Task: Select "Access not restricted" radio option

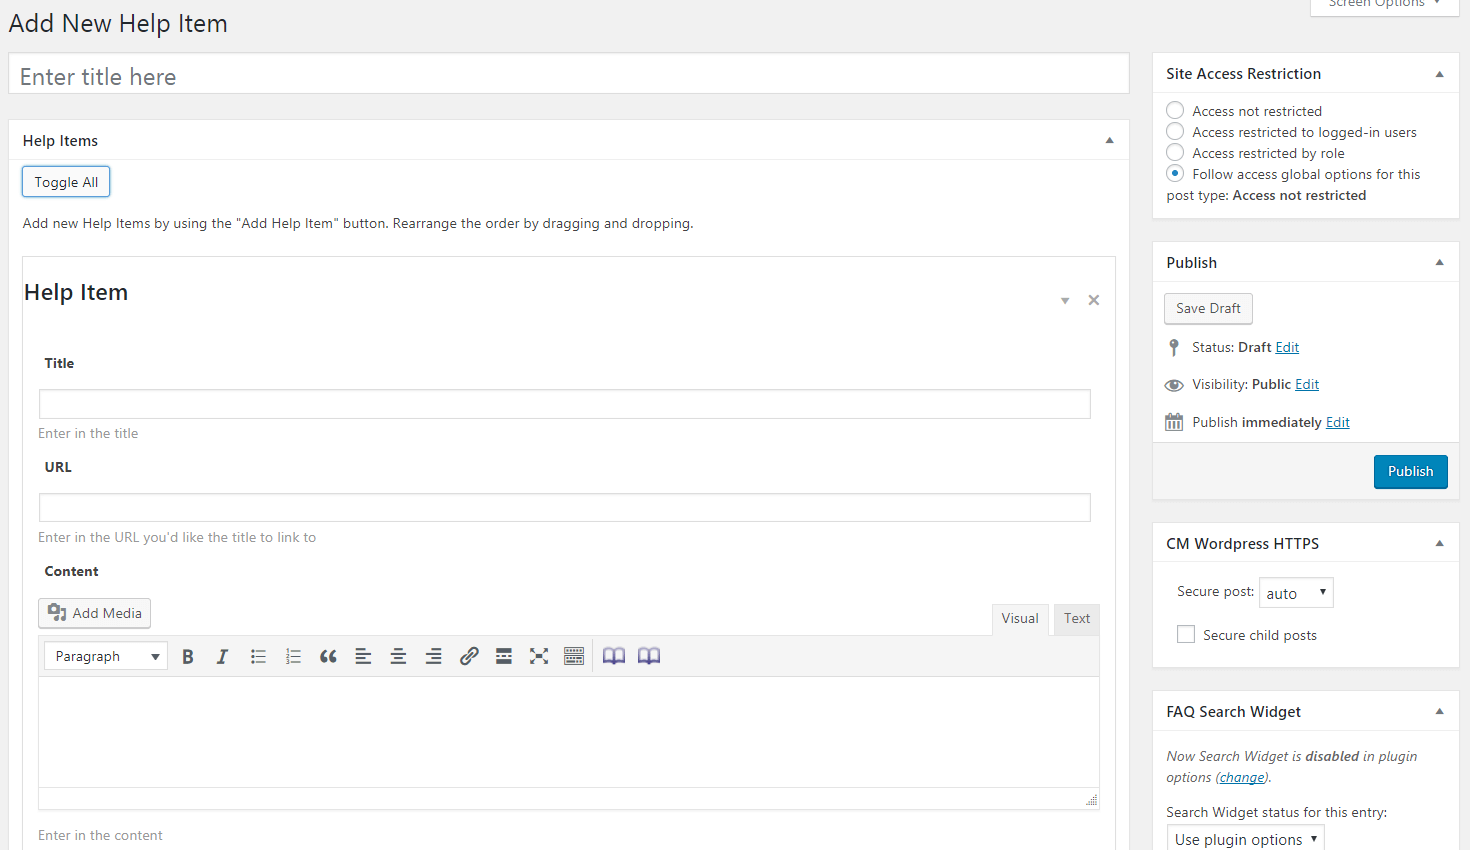Action: pos(1176,111)
